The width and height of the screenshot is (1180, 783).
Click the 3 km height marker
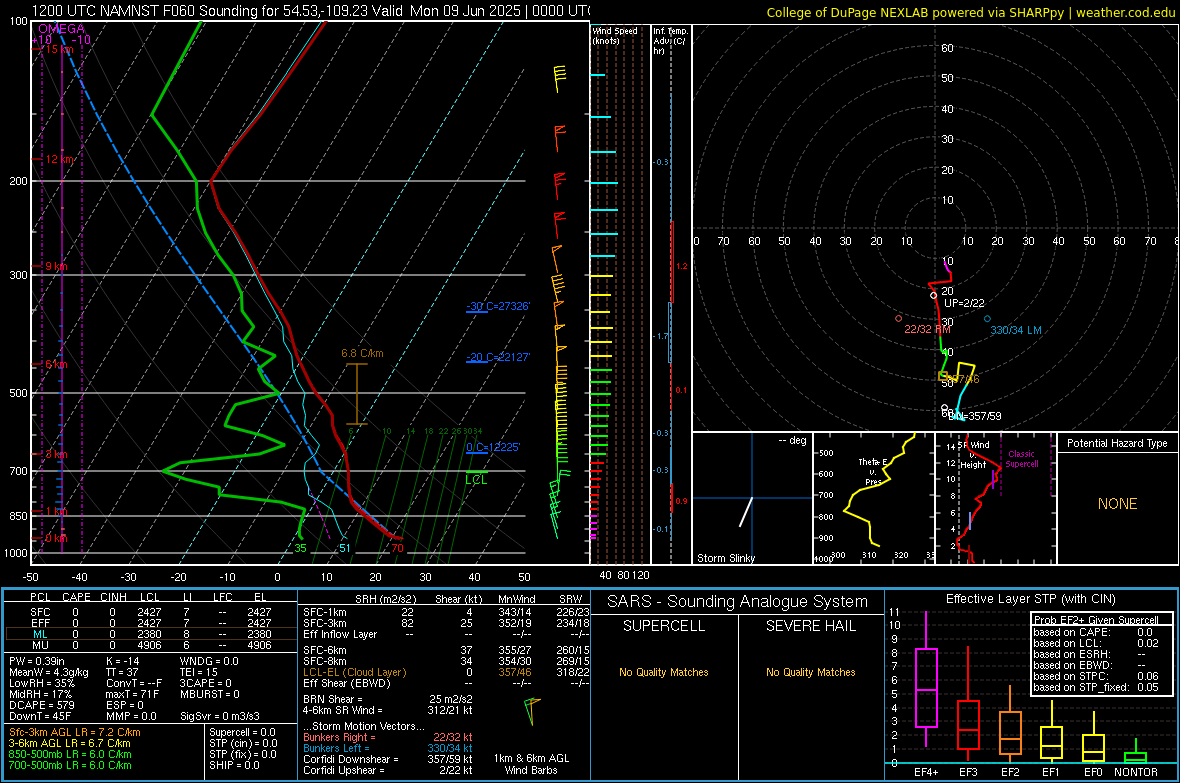pos(56,454)
